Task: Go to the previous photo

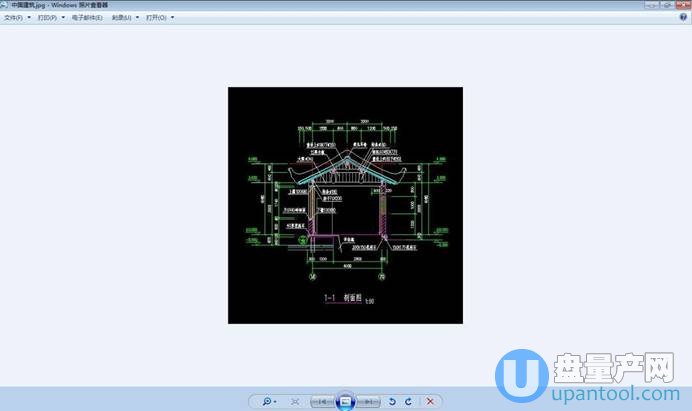Action: pos(322,401)
